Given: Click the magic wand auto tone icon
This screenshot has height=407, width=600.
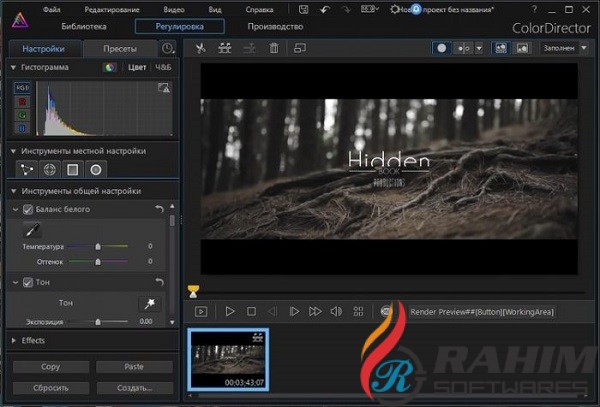Looking at the screenshot, I should click(x=147, y=302).
